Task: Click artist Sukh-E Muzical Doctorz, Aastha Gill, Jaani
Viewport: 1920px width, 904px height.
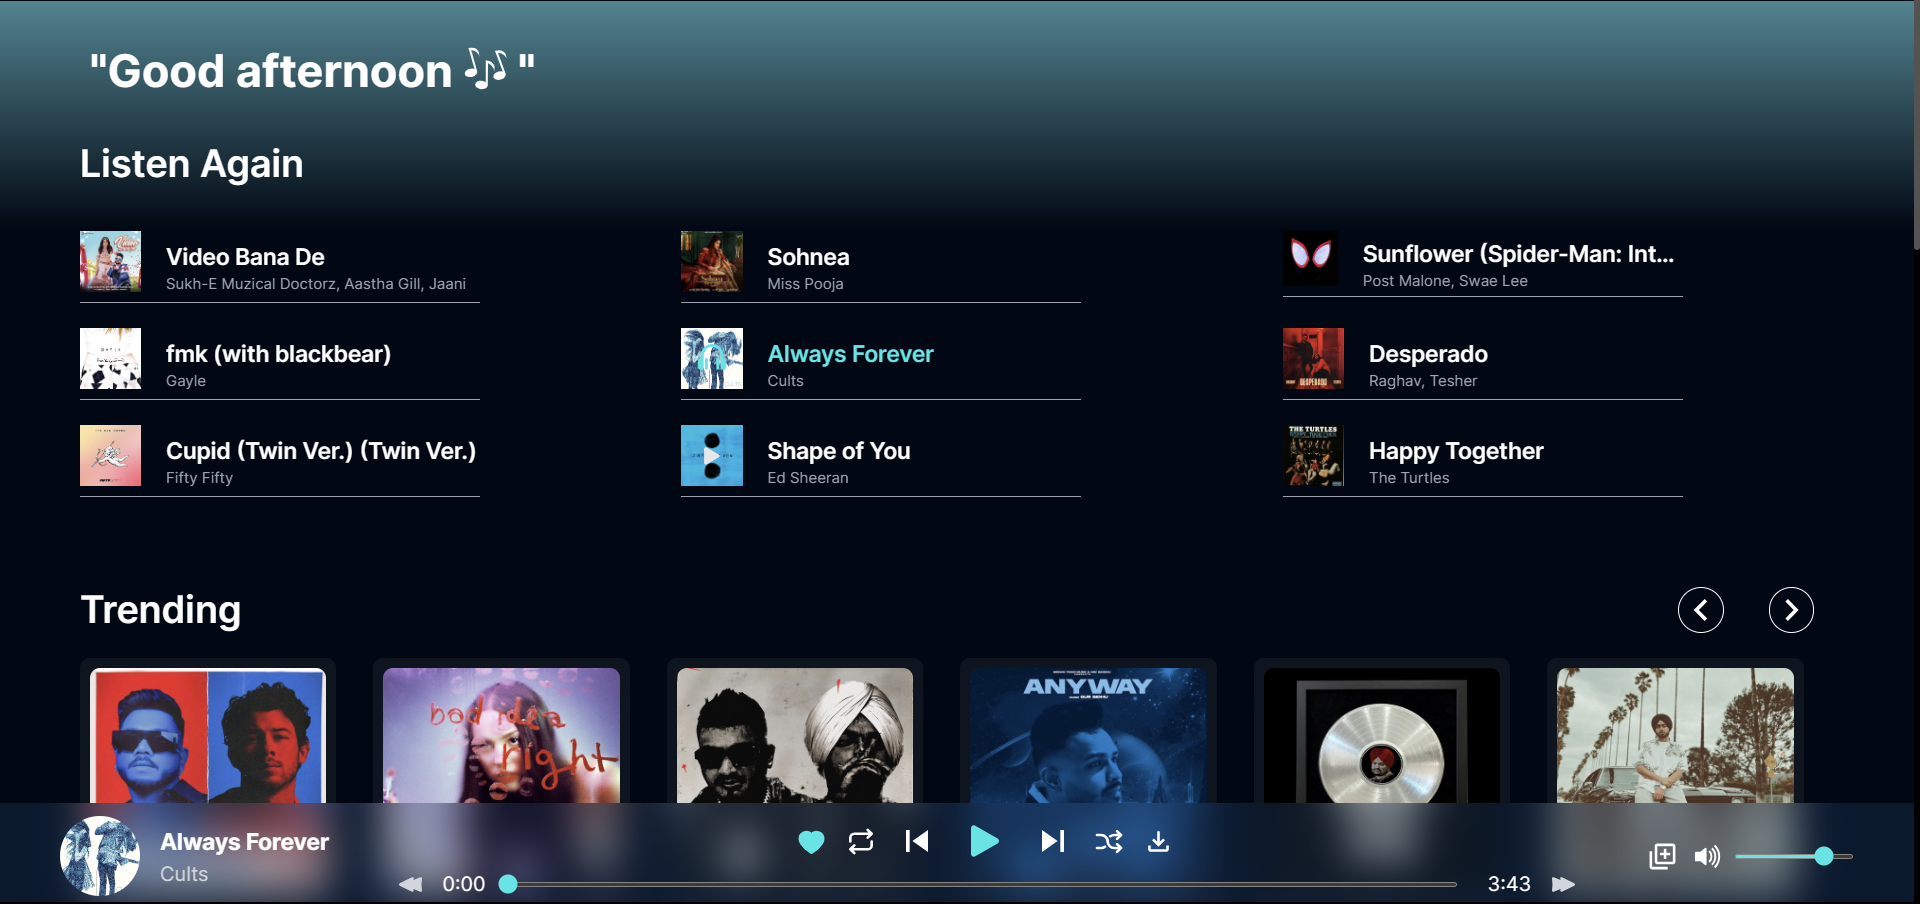Action: (x=316, y=284)
